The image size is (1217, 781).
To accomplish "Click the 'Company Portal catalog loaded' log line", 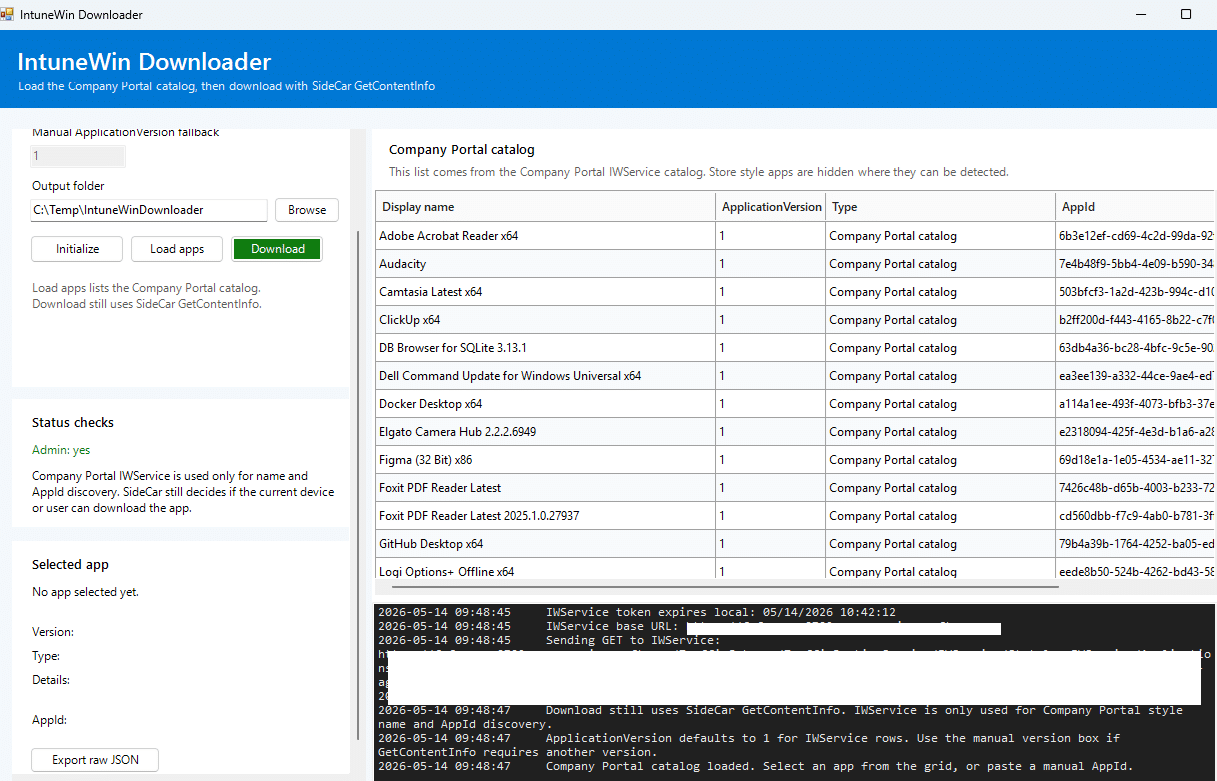I will click(756, 766).
